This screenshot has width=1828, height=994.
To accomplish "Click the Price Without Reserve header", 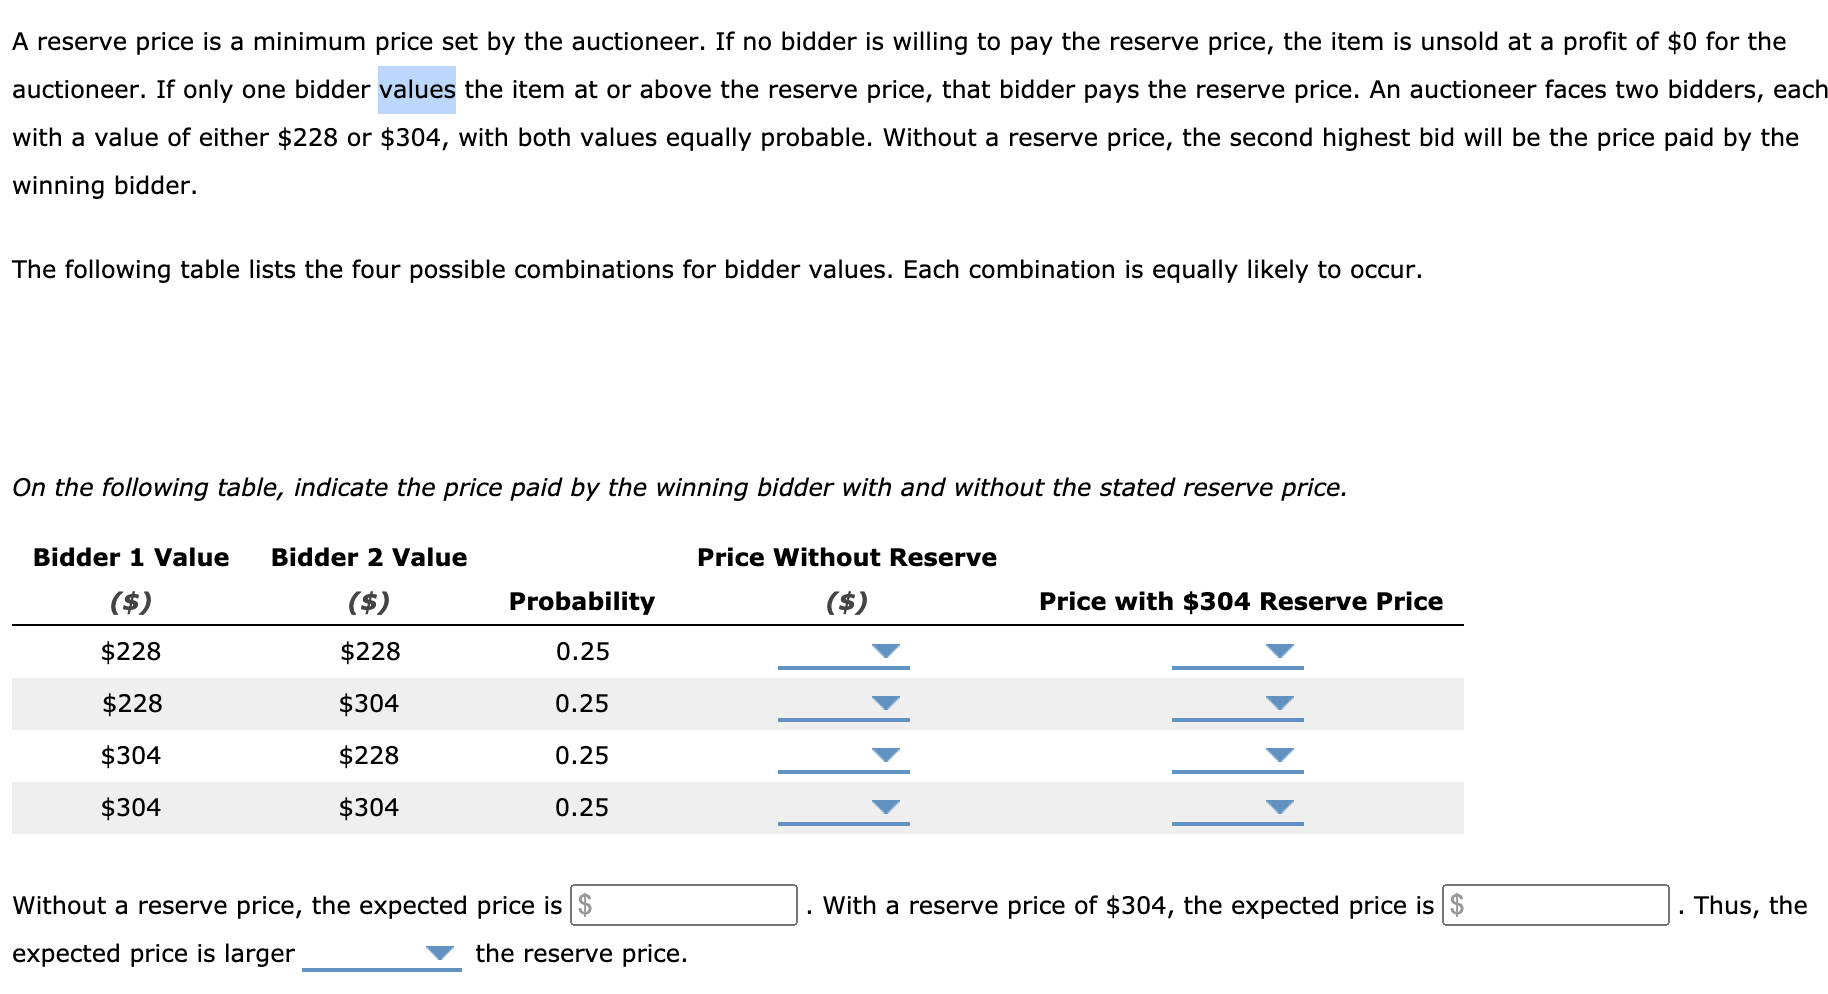I will (x=845, y=557).
